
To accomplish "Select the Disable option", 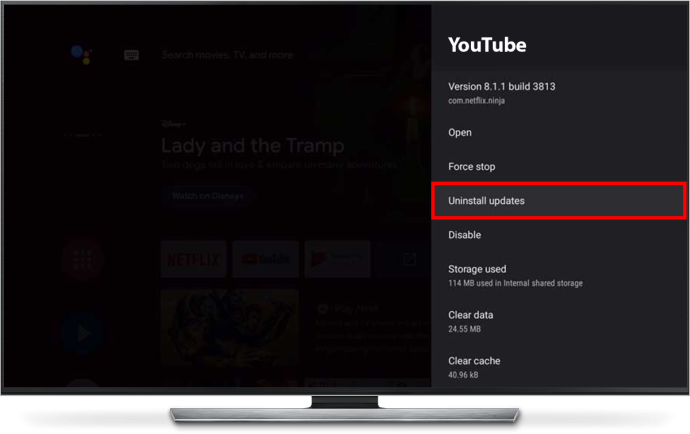I will pos(559,235).
